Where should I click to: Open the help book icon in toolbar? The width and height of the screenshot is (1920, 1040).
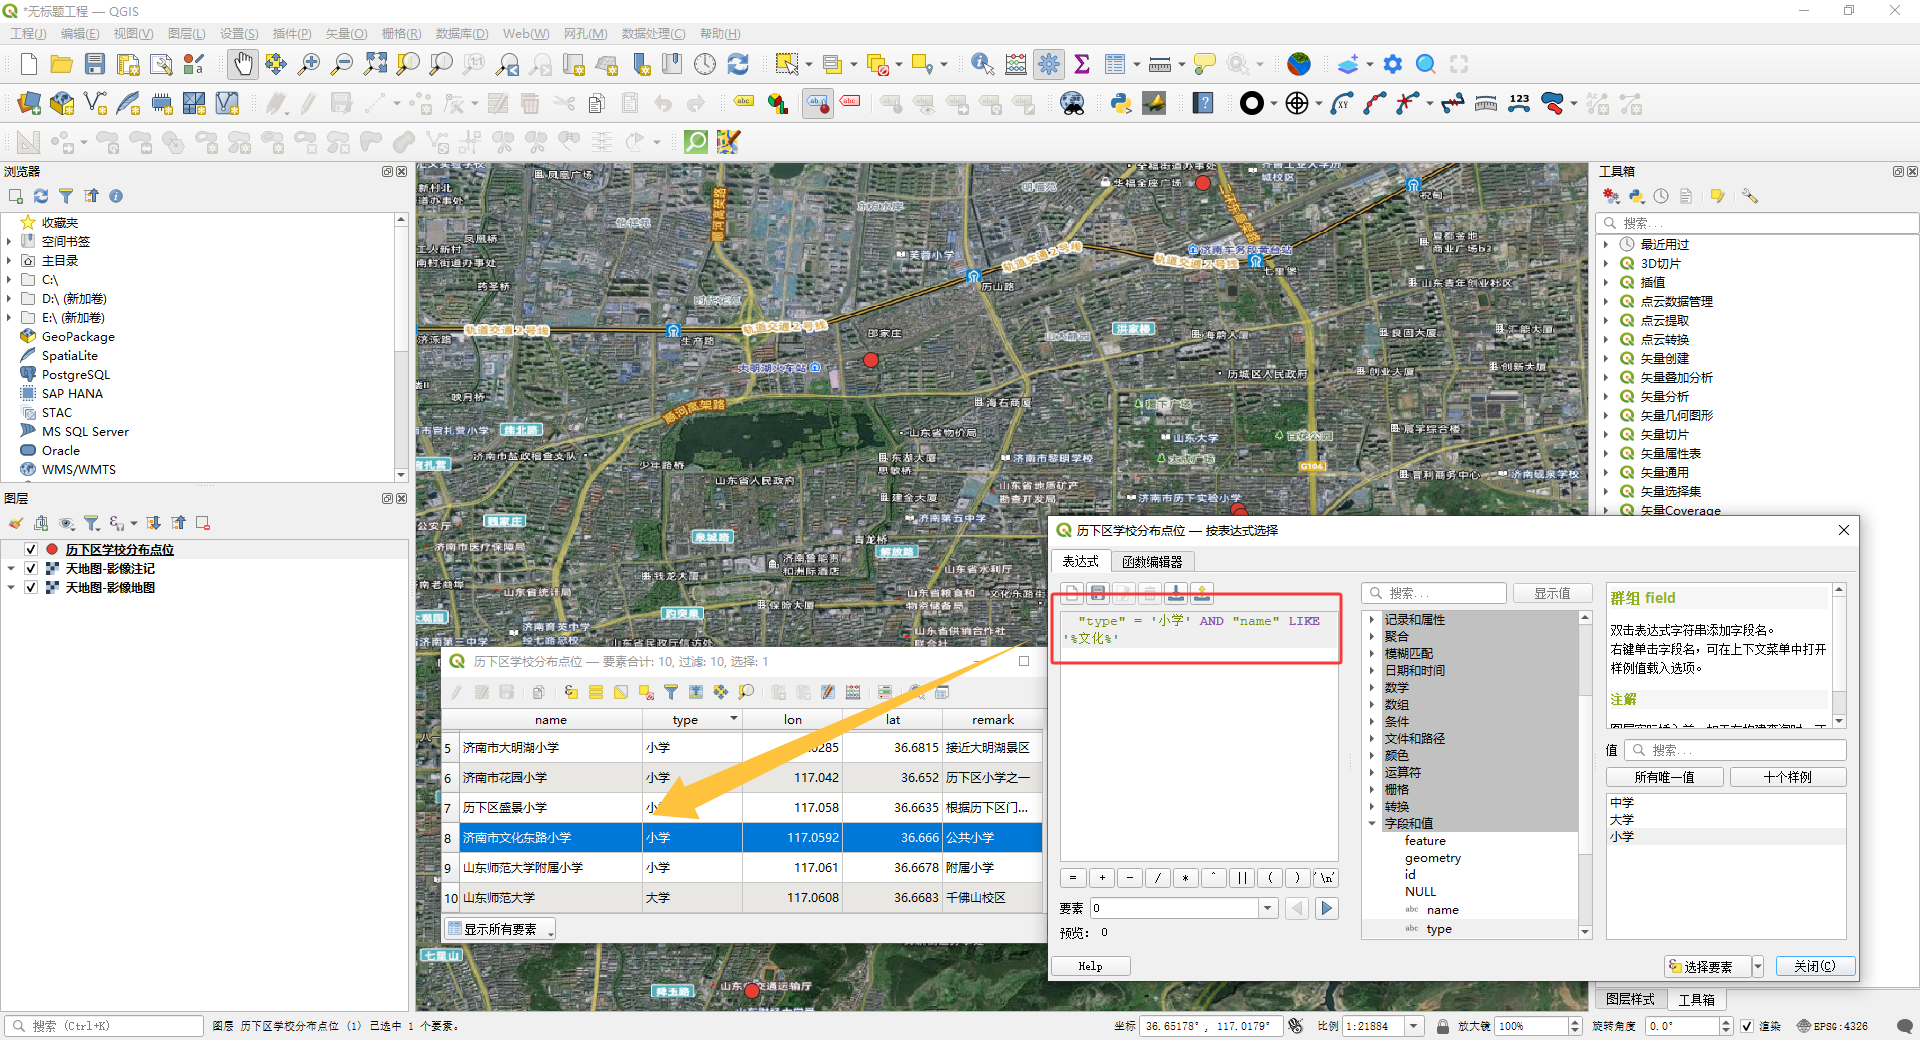(x=1203, y=103)
